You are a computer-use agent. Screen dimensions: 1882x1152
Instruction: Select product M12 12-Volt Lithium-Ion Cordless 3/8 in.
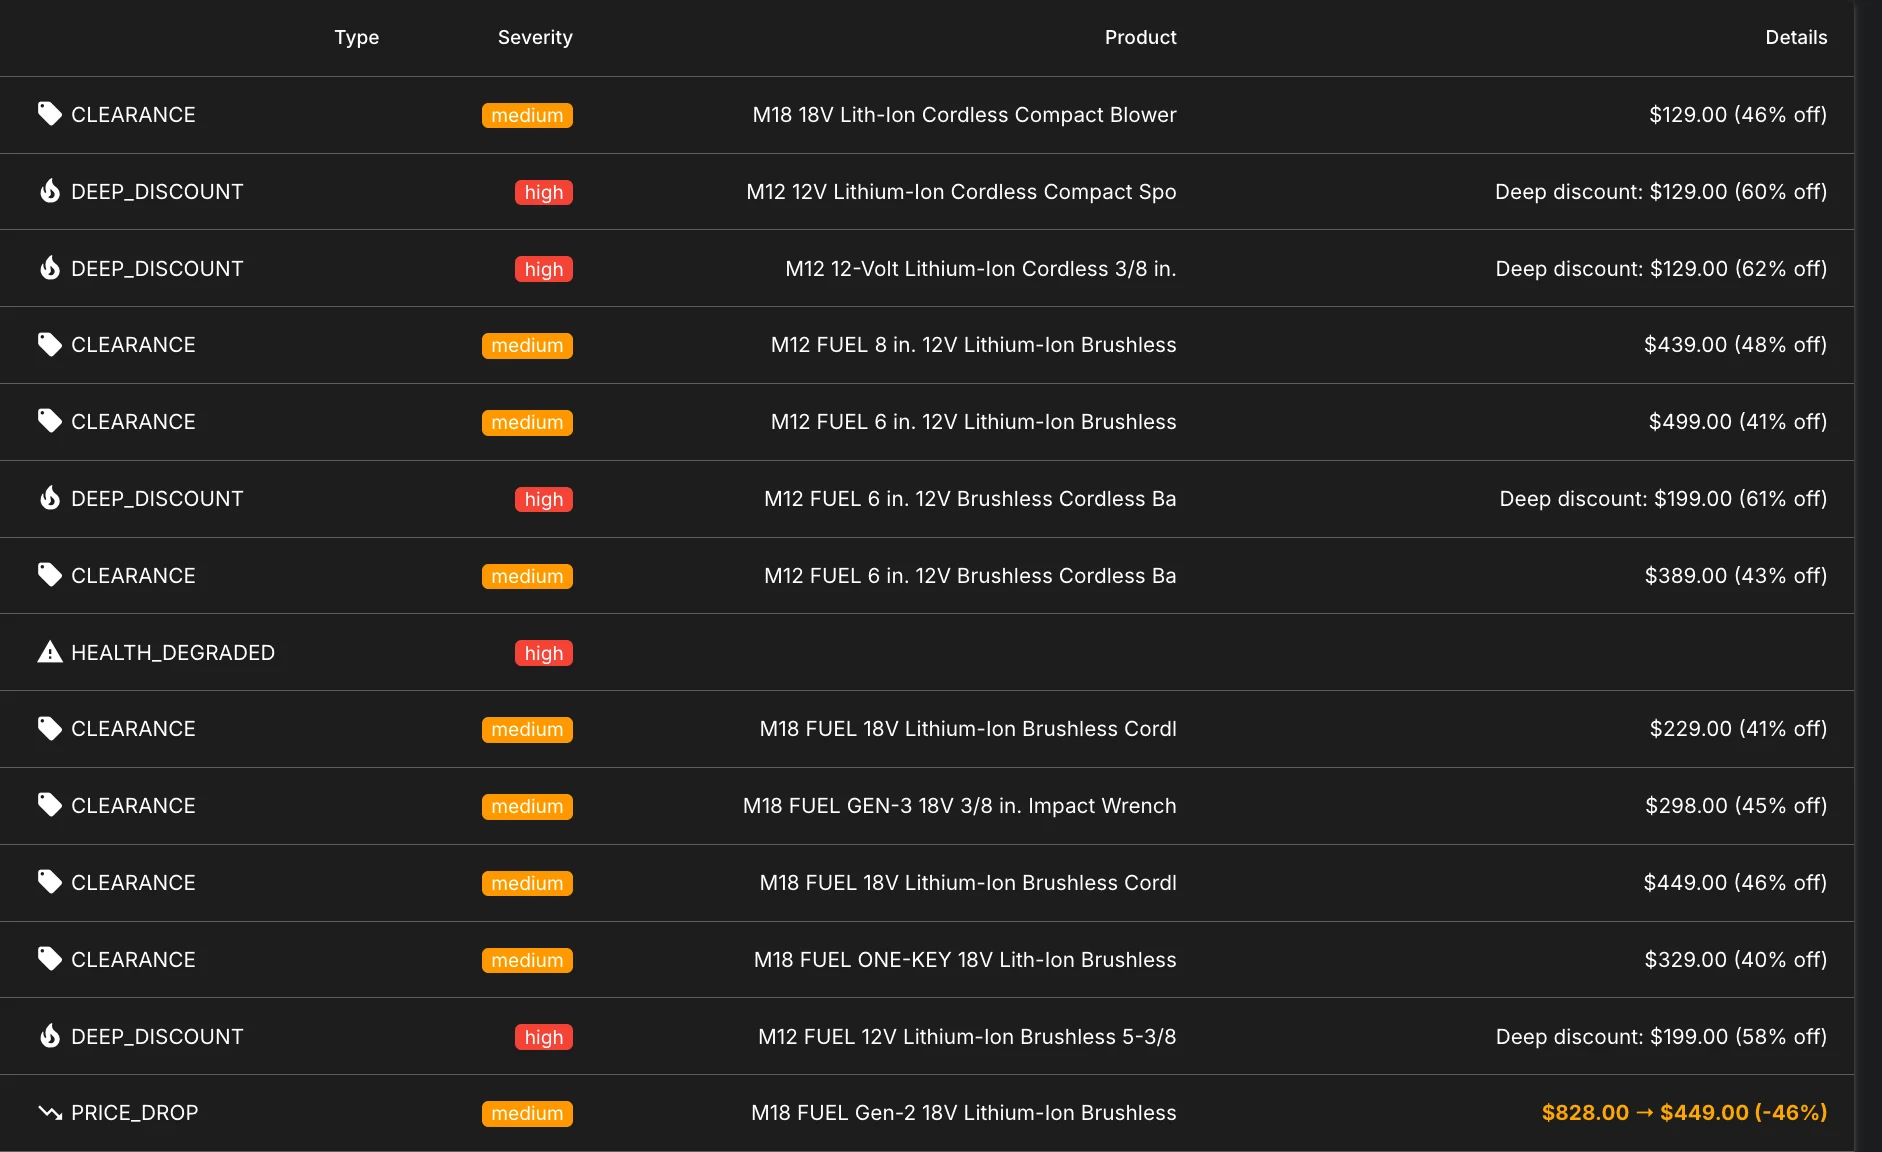click(x=981, y=269)
